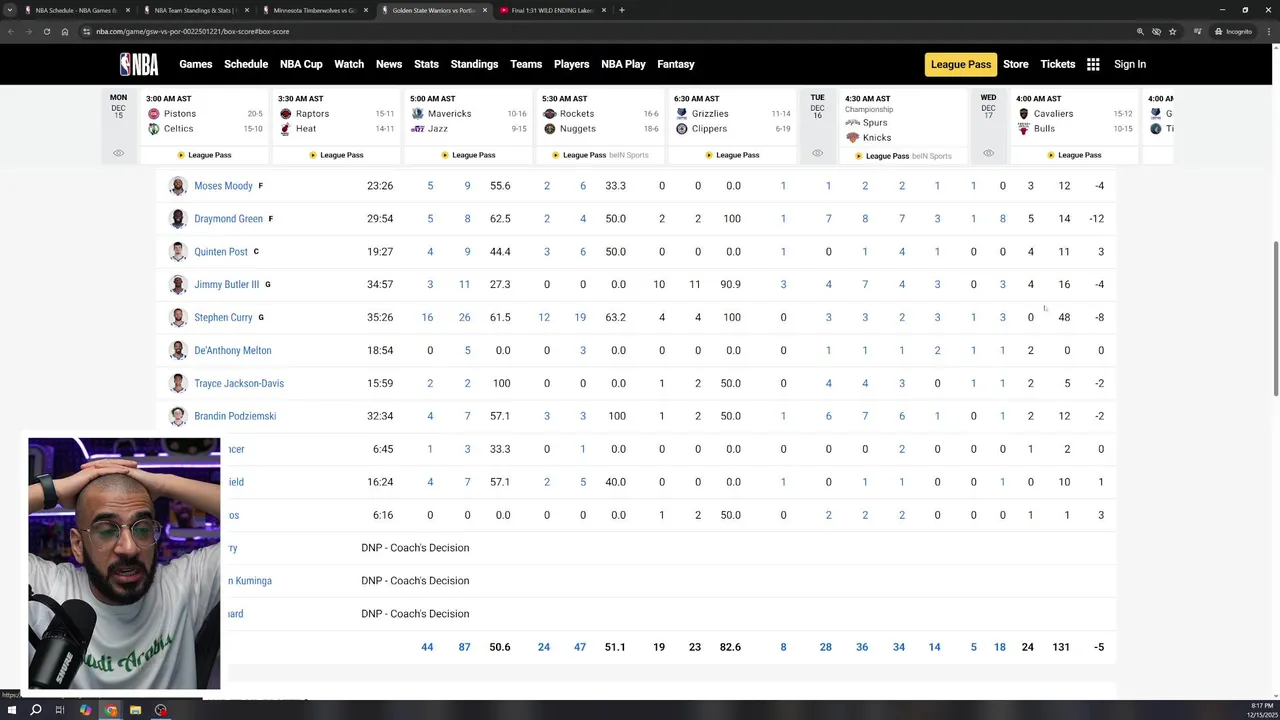Bookmark this page with the star icon

(x=1174, y=31)
